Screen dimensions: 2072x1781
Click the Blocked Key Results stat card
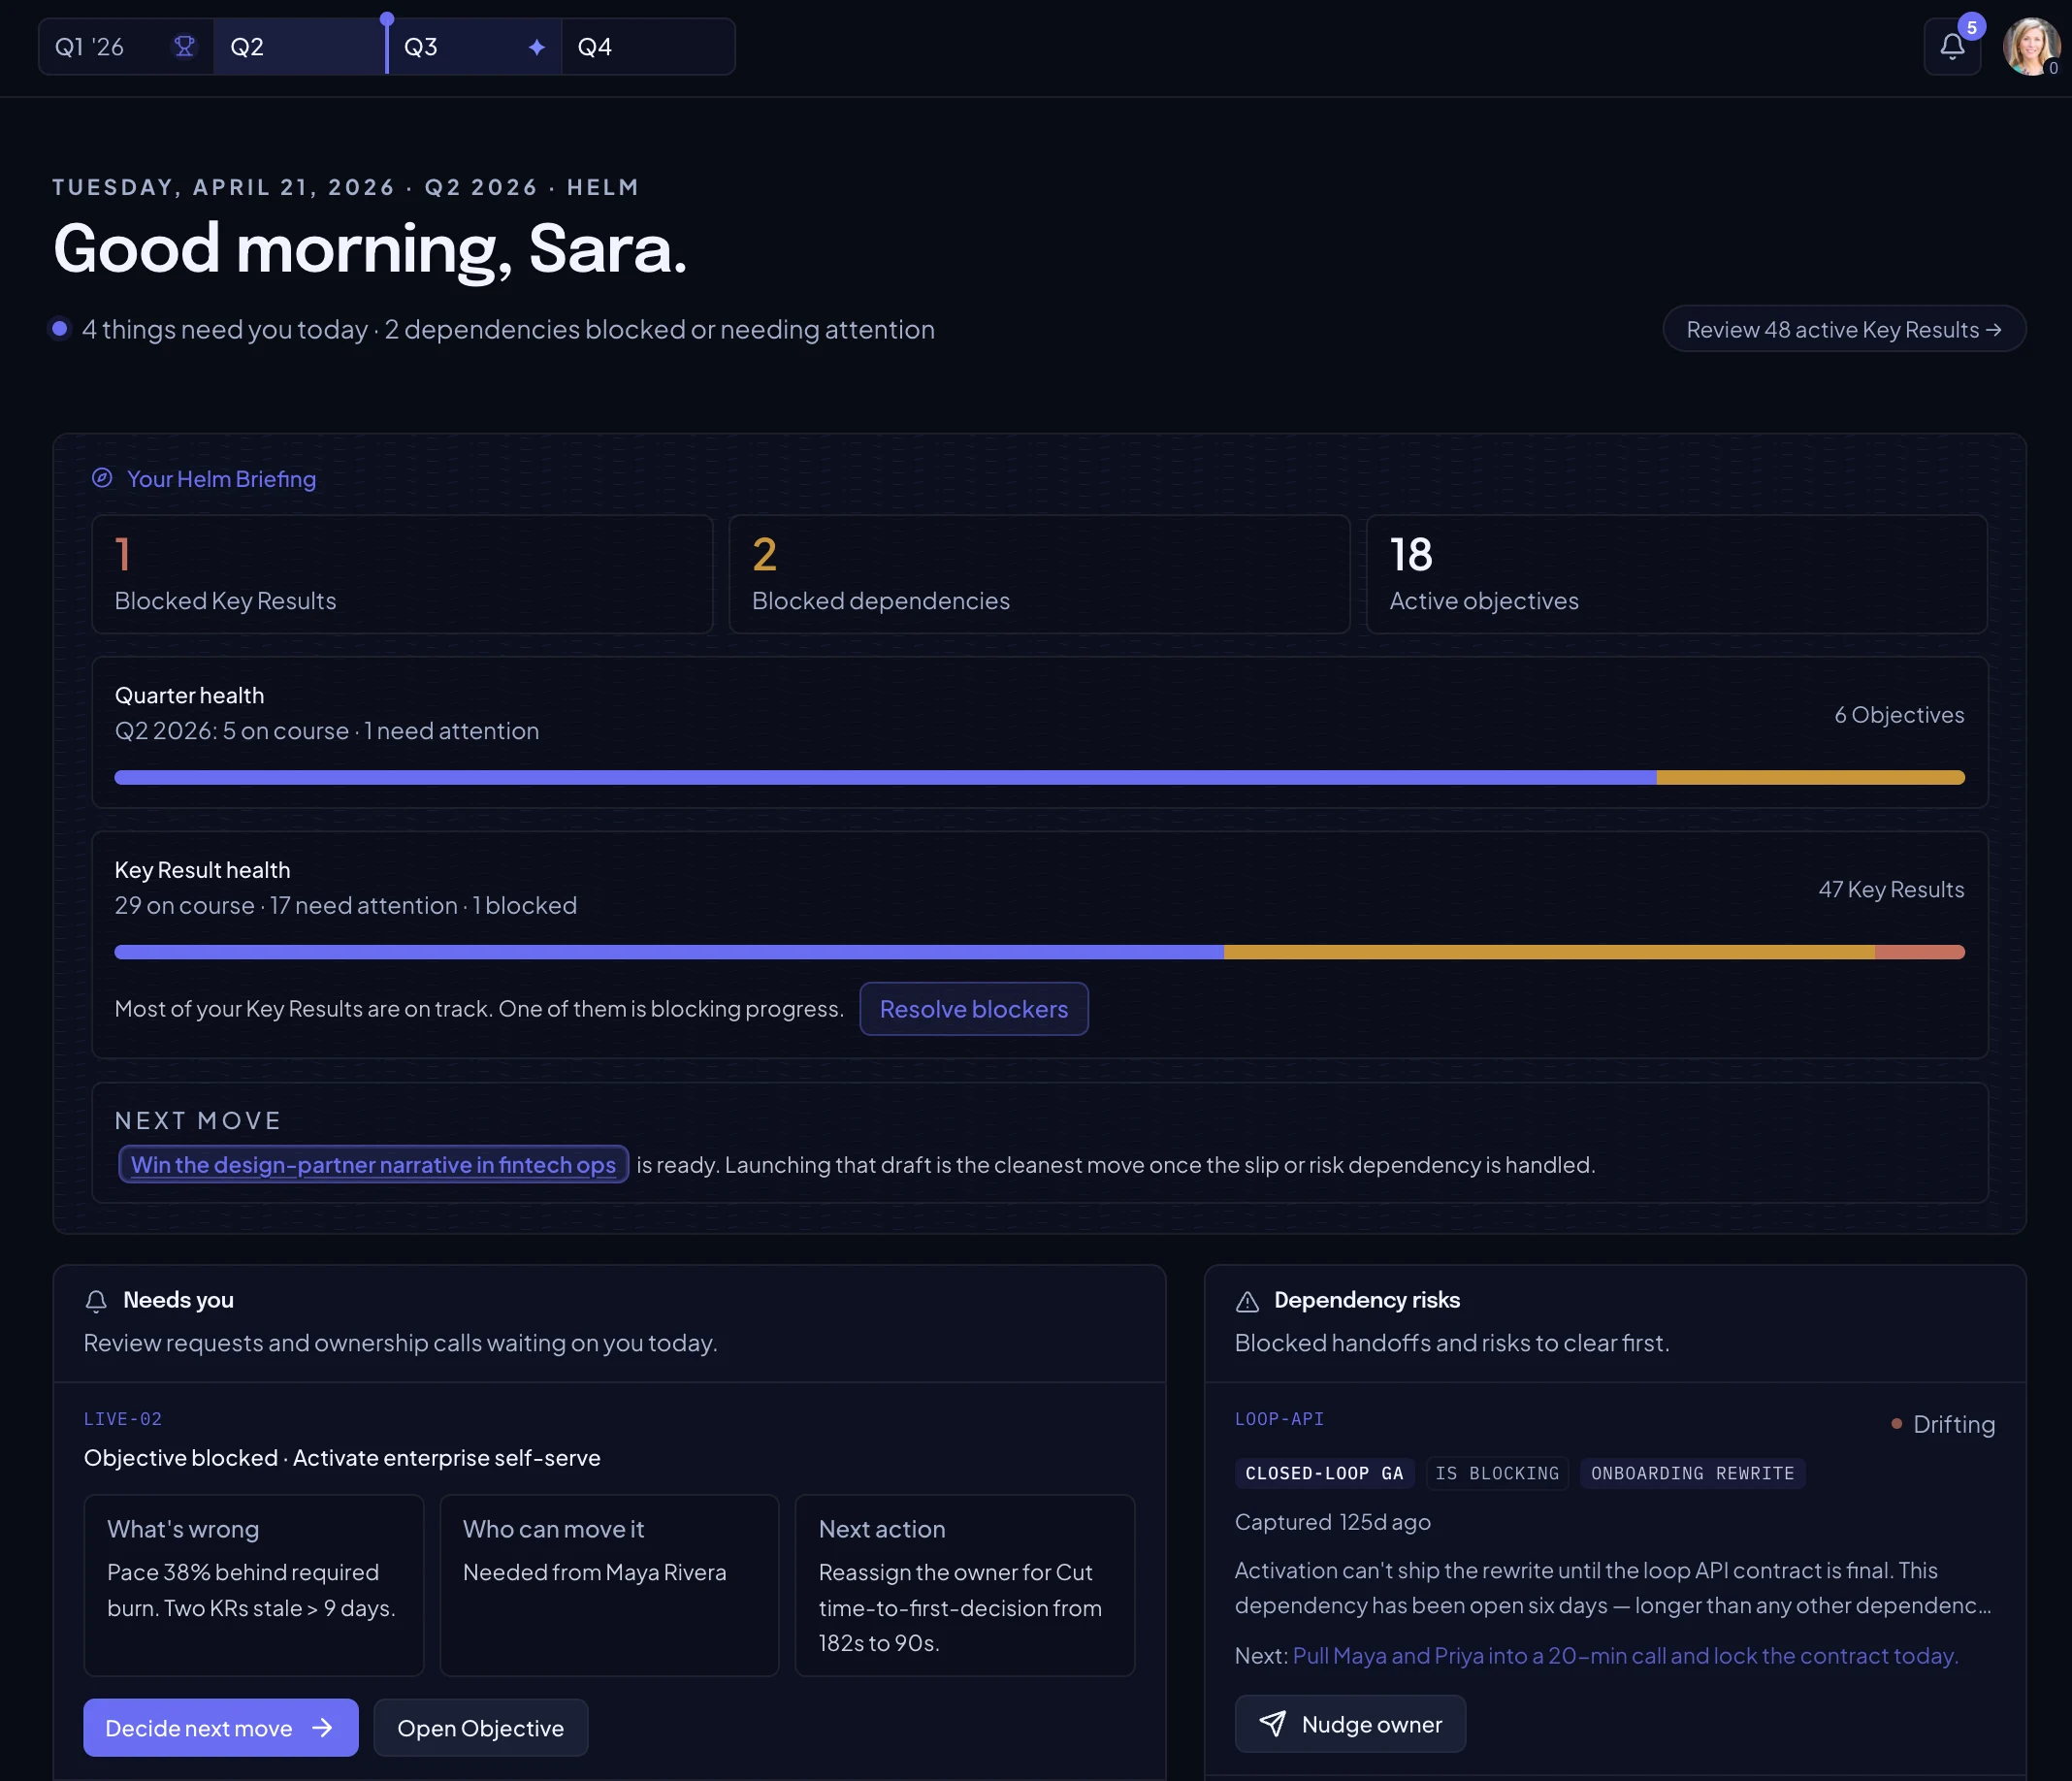[x=402, y=574]
